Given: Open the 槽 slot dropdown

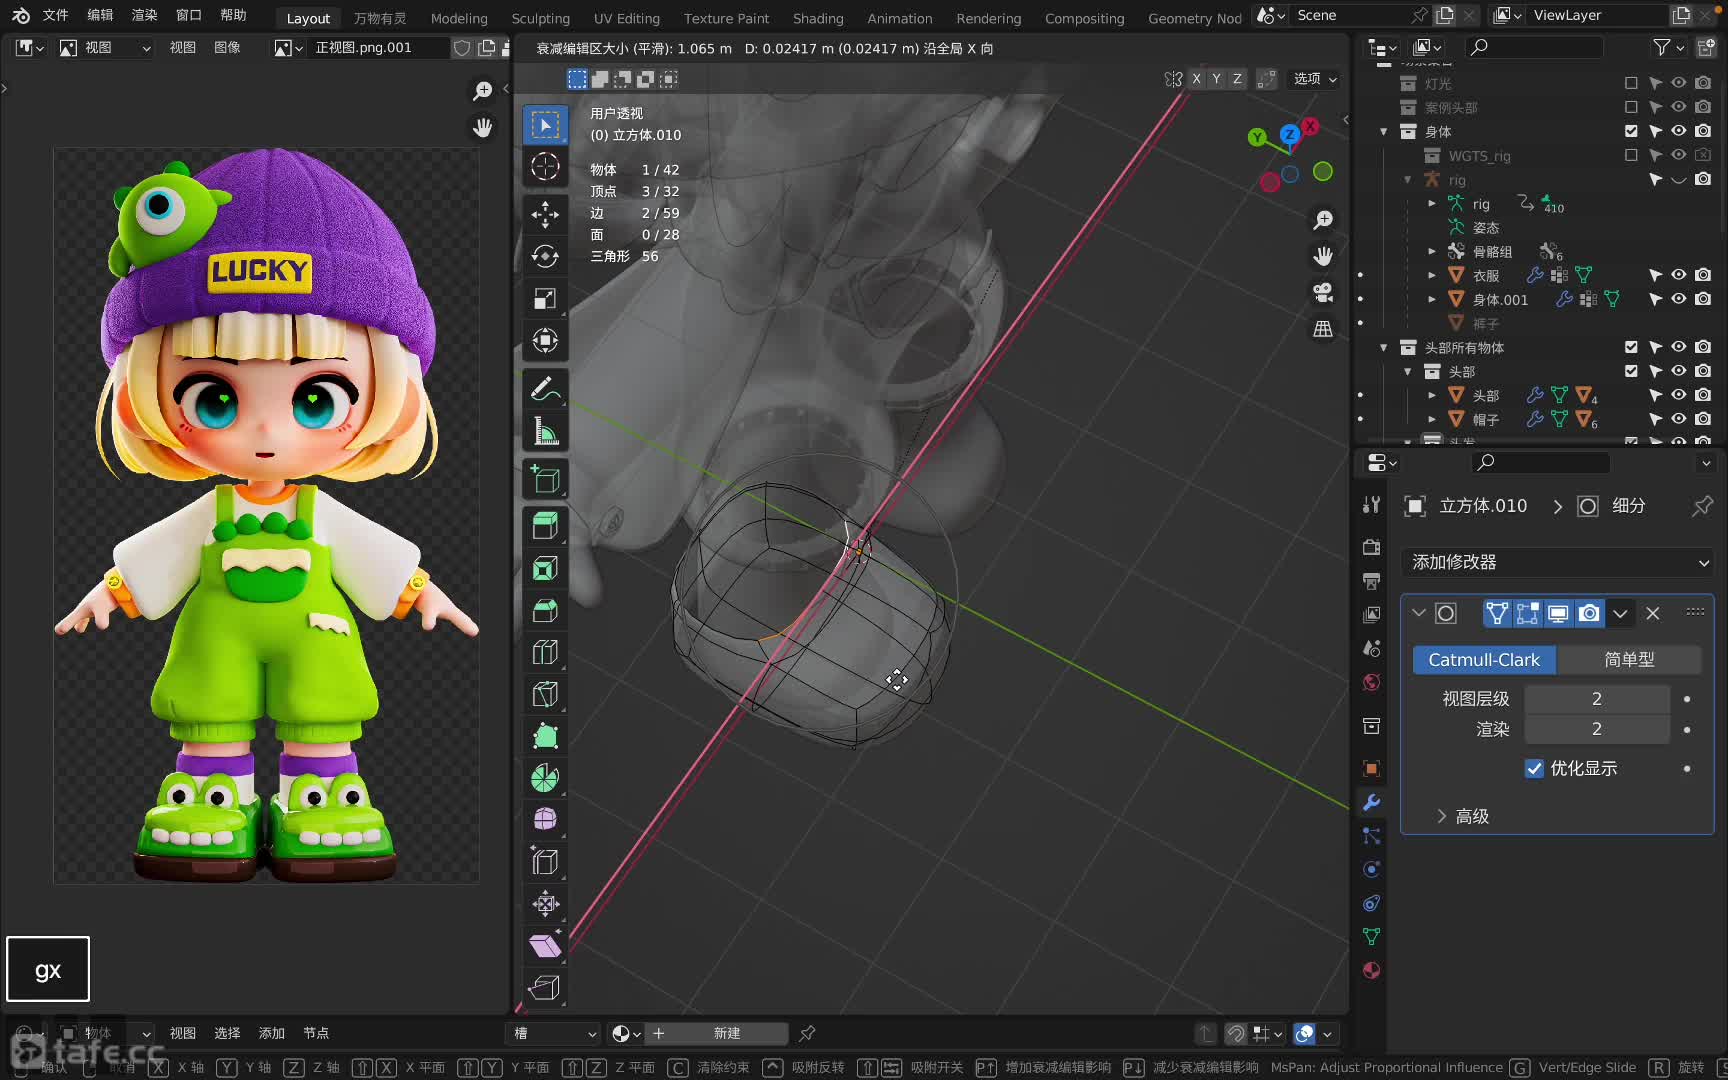Looking at the screenshot, I should 556,1033.
